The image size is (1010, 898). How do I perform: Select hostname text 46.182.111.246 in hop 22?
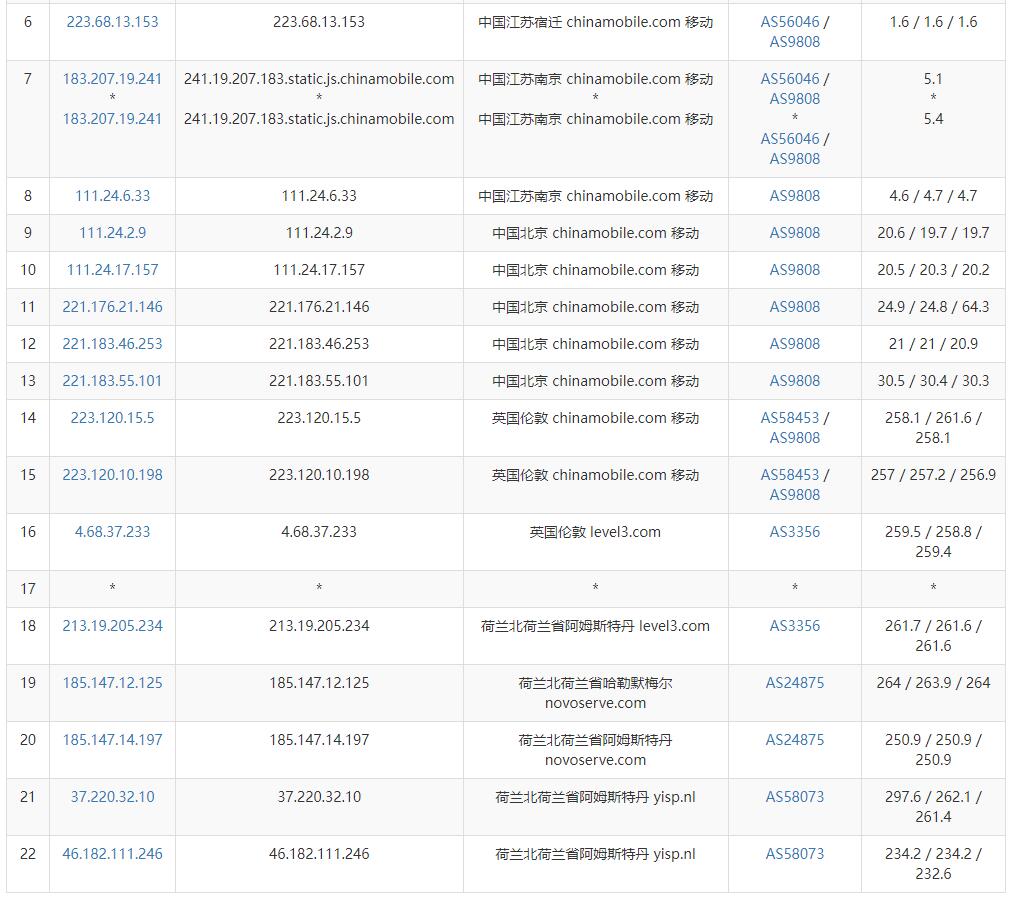click(x=319, y=854)
